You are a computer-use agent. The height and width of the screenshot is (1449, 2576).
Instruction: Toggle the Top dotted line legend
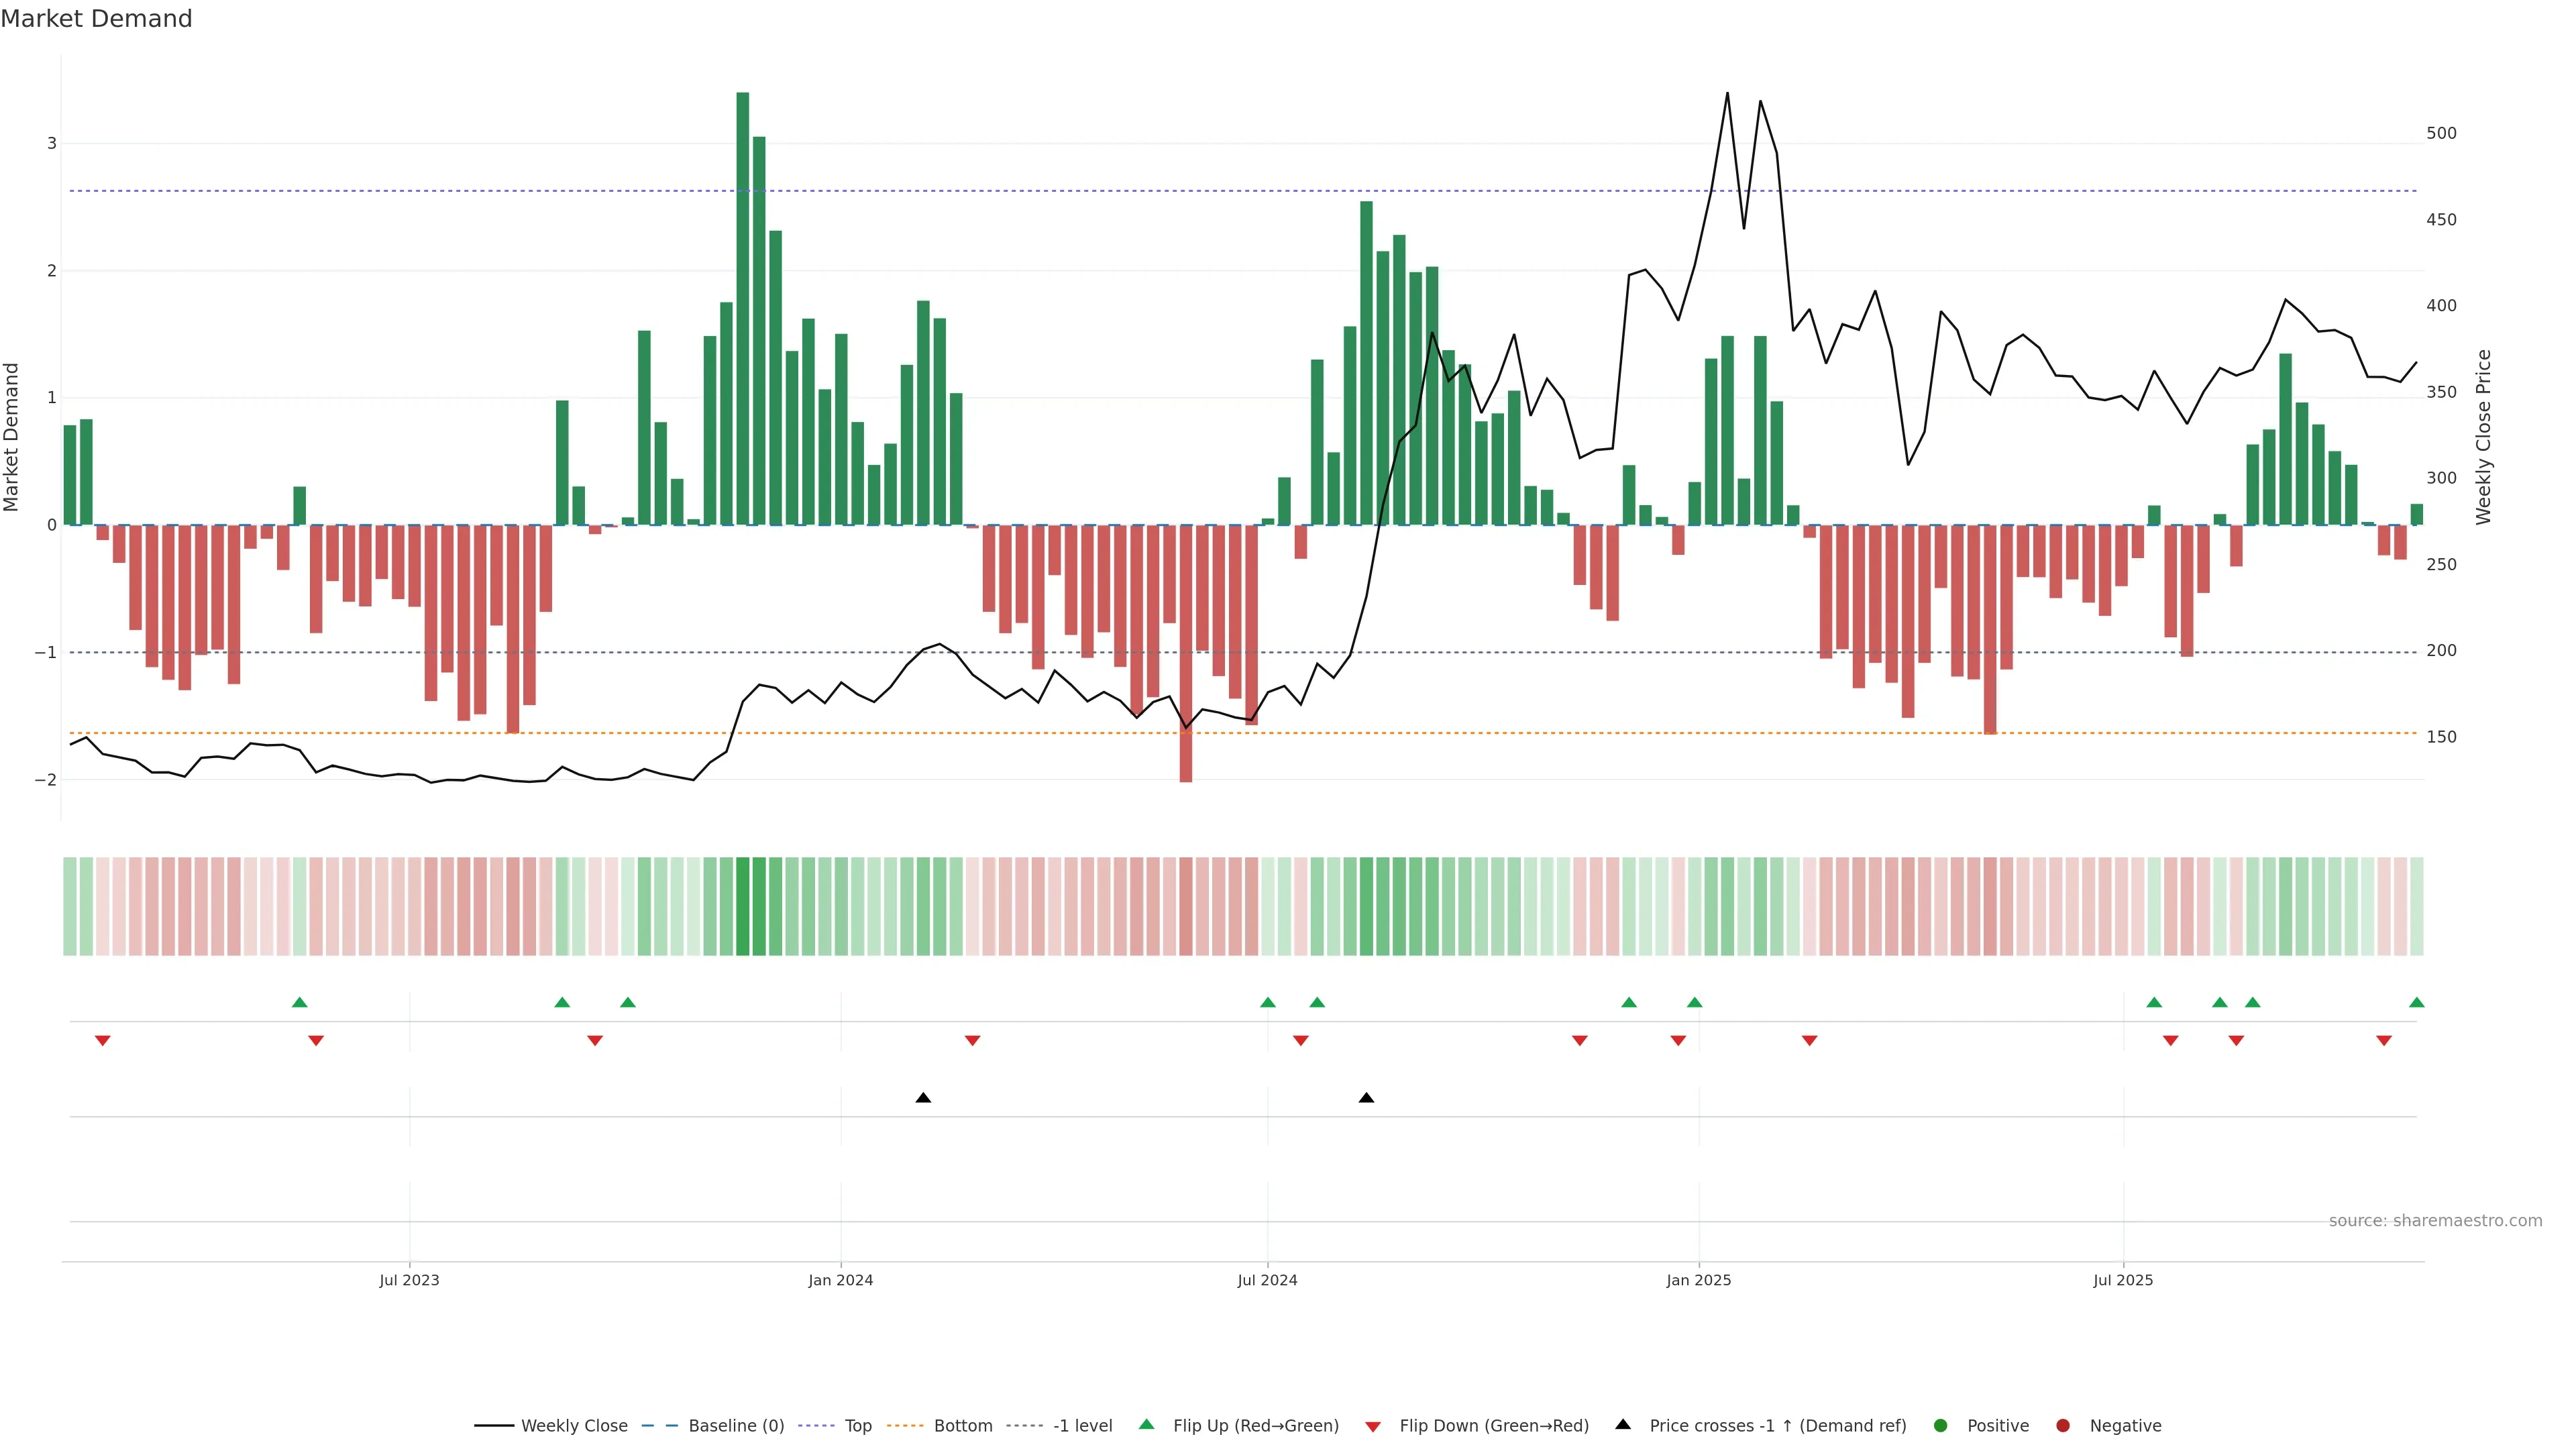click(x=857, y=1425)
